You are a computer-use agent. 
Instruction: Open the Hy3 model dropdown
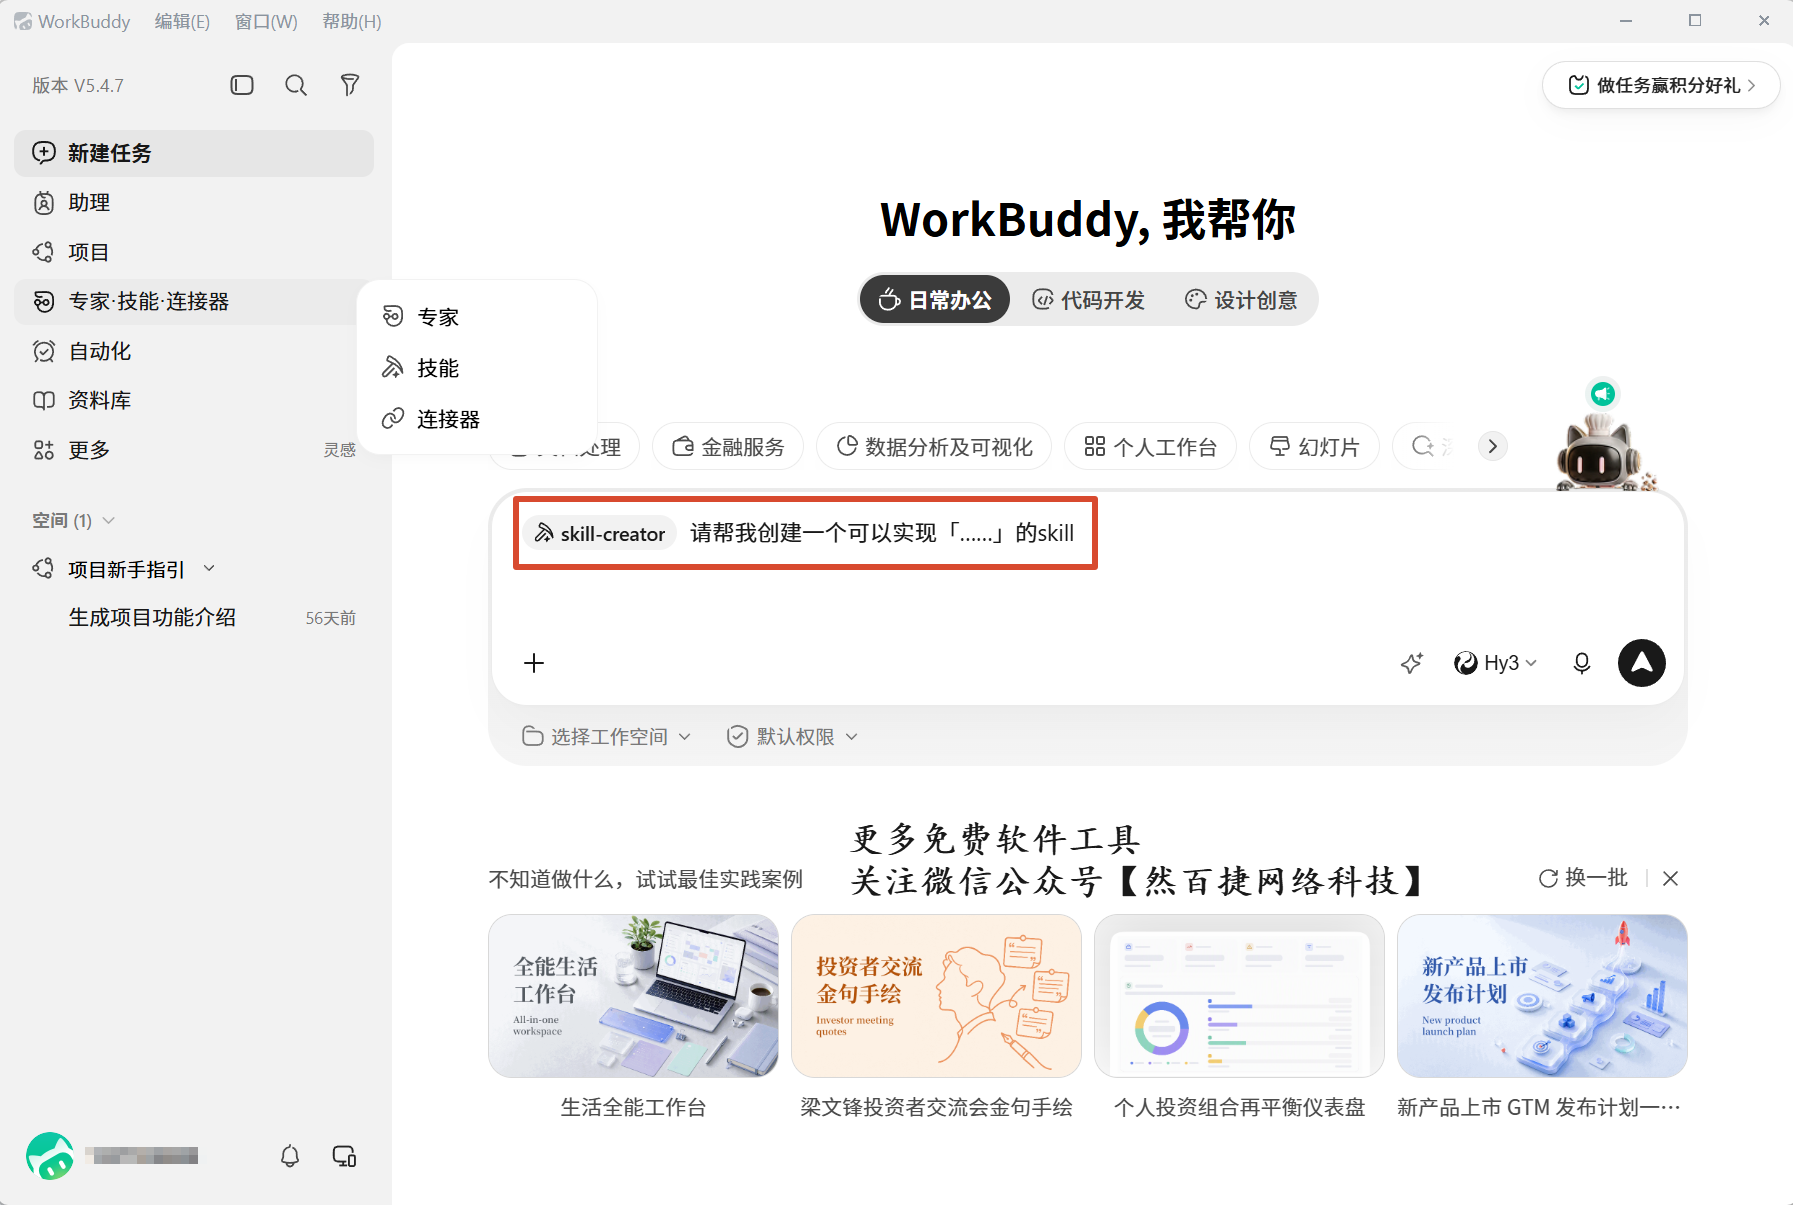pyautogui.click(x=1495, y=663)
